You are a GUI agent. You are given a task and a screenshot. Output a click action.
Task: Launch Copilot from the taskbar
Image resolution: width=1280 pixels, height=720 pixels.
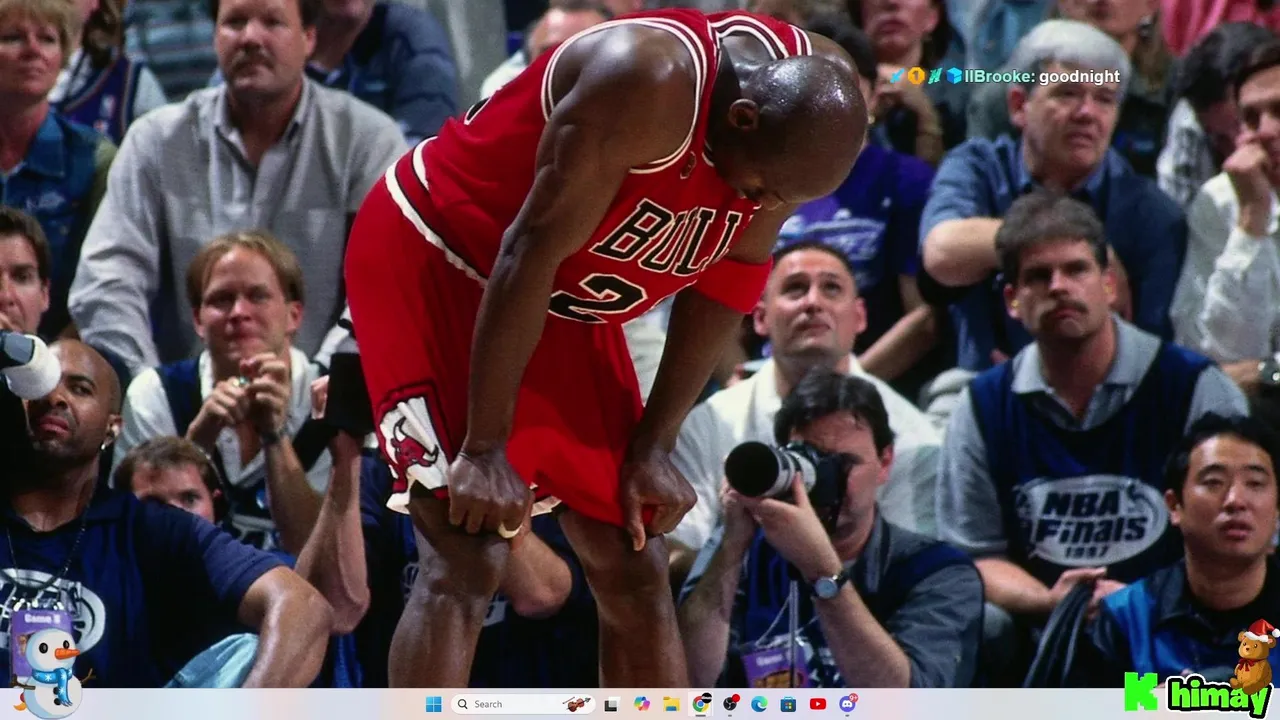(642, 704)
